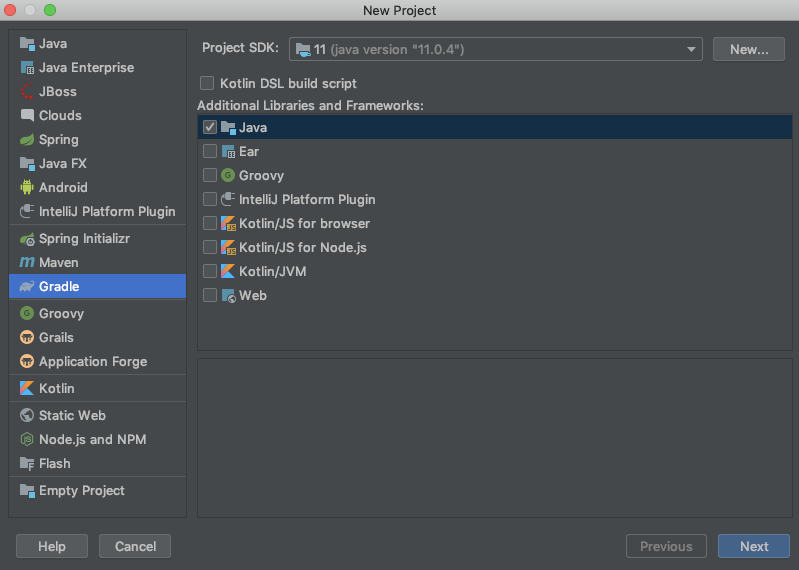Click the Spring Initializr icon
799x570 pixels.
(x=27, y=239)
